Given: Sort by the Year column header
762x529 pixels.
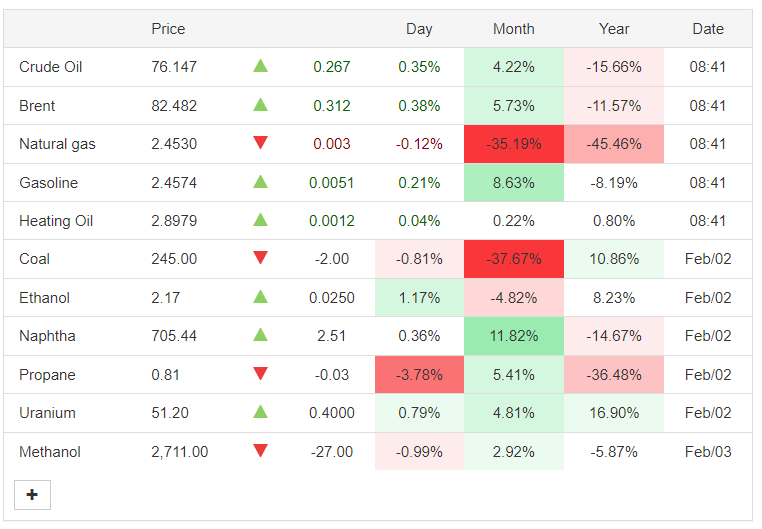Looking at the screenshot, I should (x=614, y=29).
